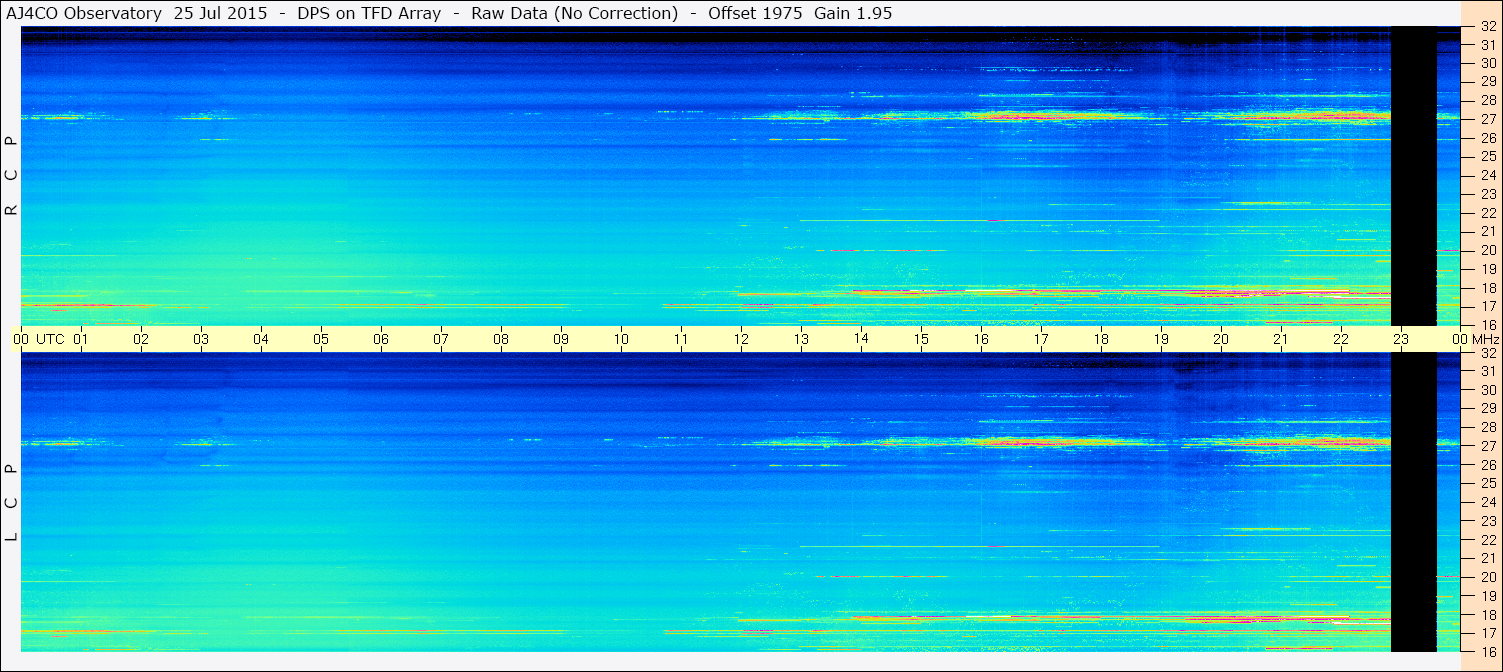Click the black data gap in the RCP spectrogram
This screenshot has width=1503, height=672.
point(1414,175)
